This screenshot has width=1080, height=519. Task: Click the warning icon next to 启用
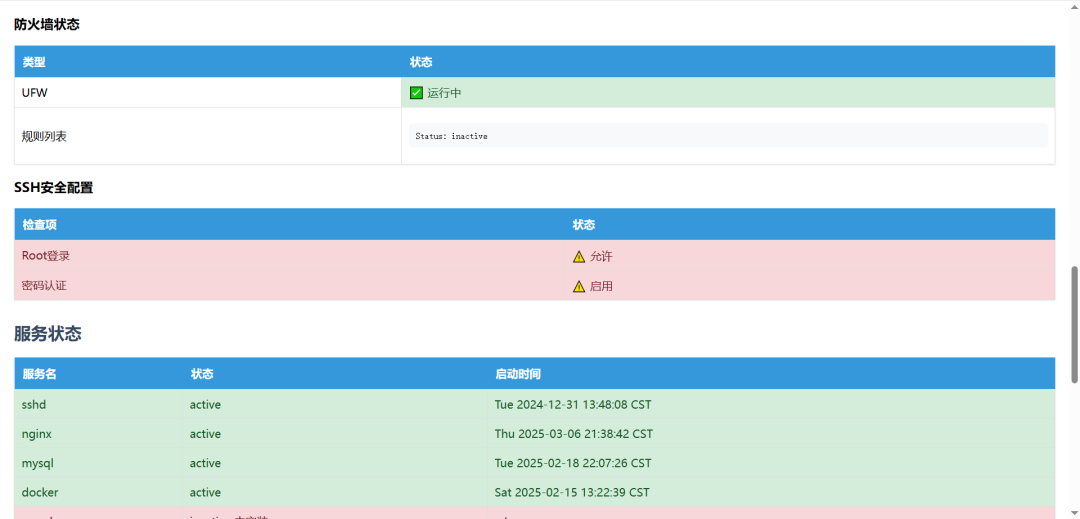pos(579,287)
